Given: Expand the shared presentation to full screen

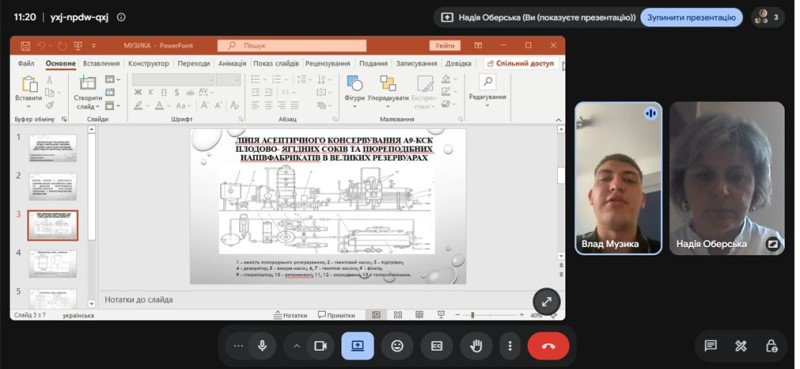Looking at the screenshot, I should coord(546,302).
